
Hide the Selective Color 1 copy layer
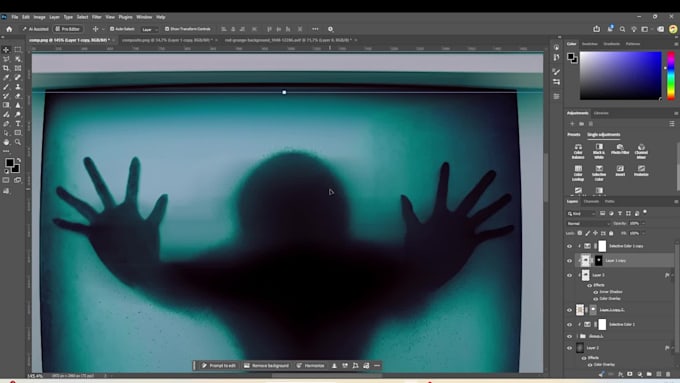pos(569,246)
